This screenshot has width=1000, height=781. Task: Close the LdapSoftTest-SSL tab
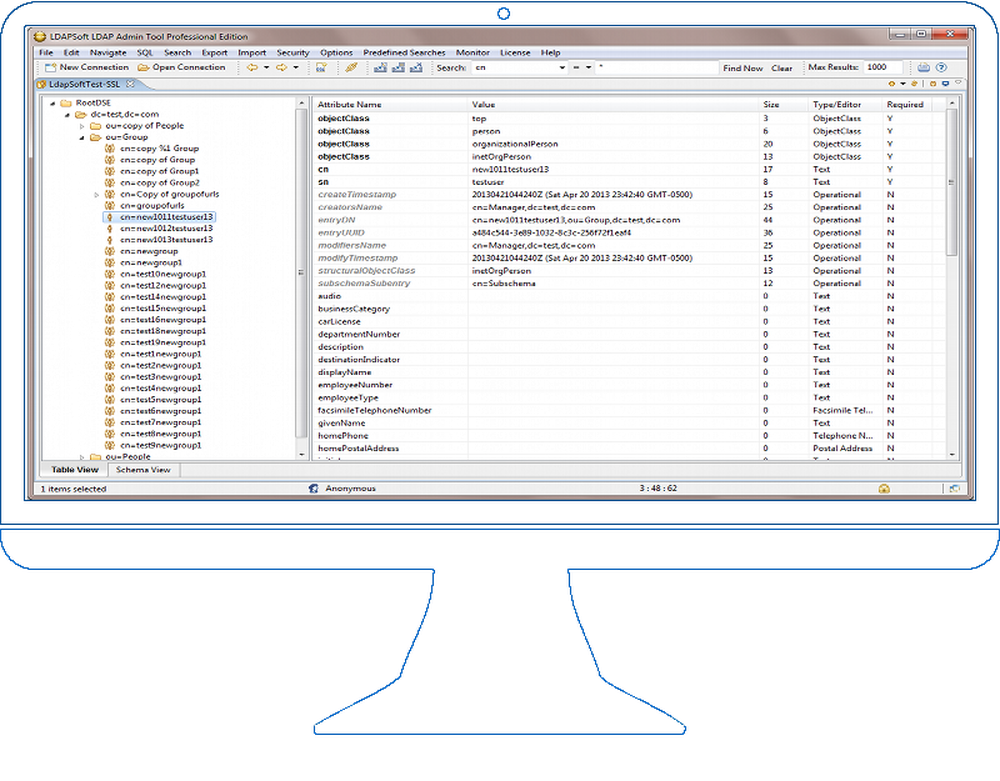[x=130, y=84]
